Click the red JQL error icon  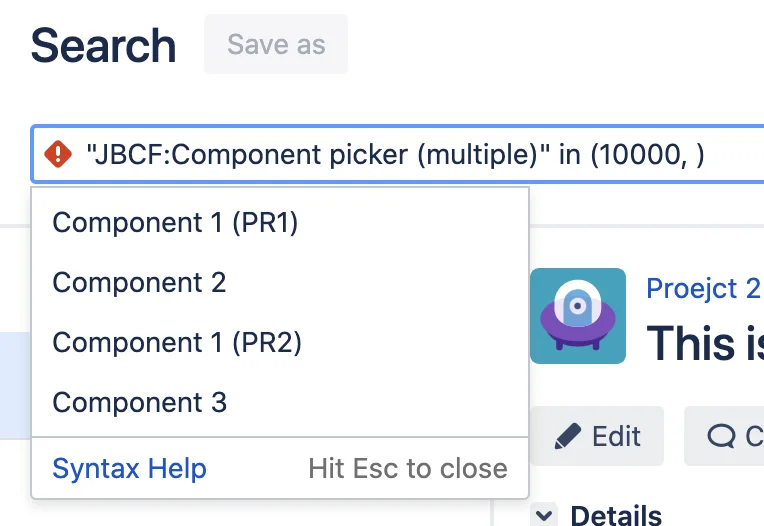tap(58, 154)
